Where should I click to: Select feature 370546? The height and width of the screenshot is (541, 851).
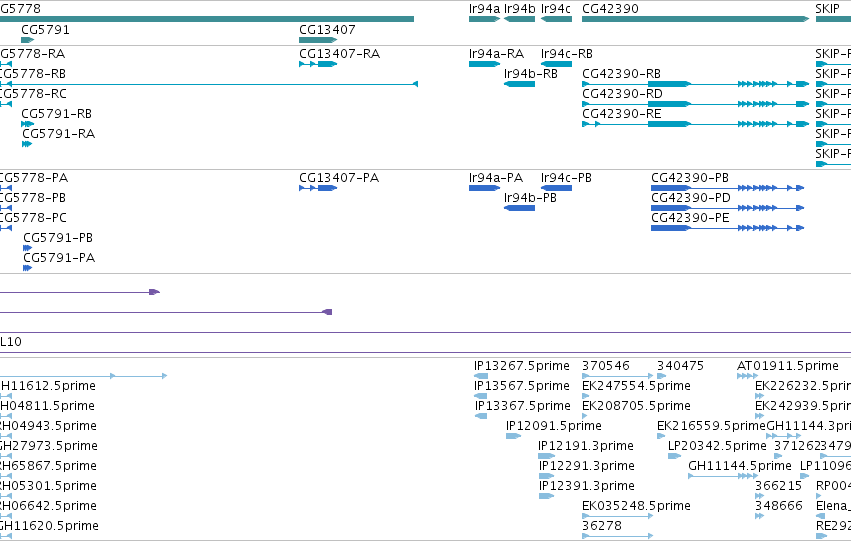tap(606, 366)
